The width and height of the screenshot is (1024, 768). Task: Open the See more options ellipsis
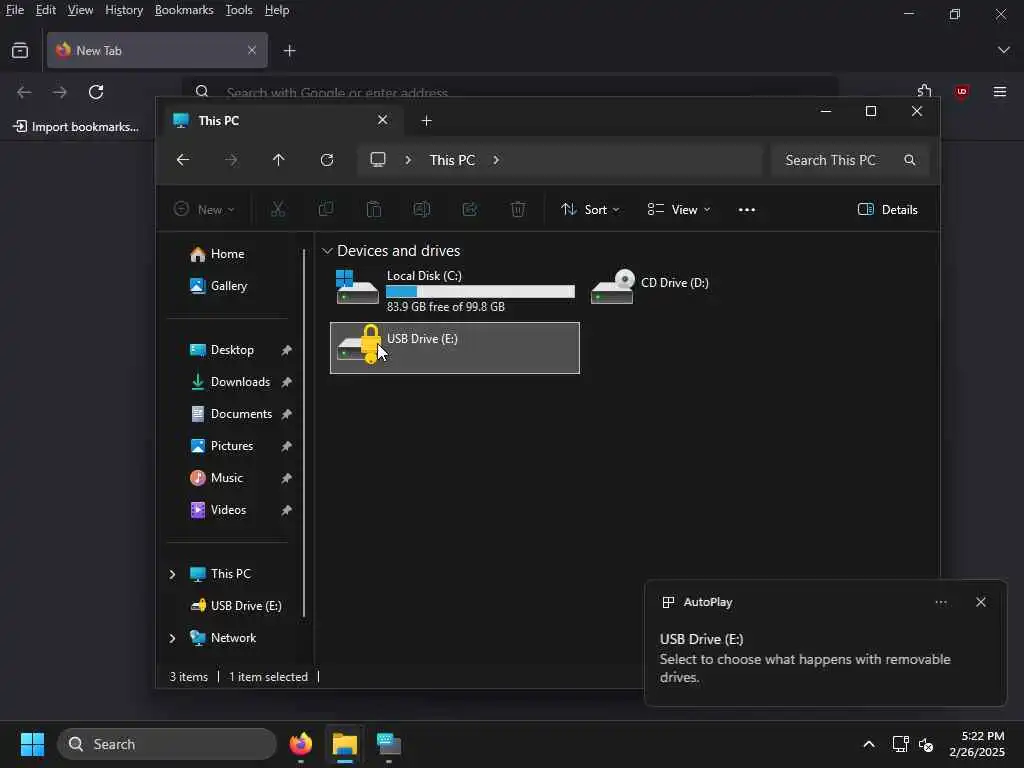pyautogui.click(x=746, y=210)
